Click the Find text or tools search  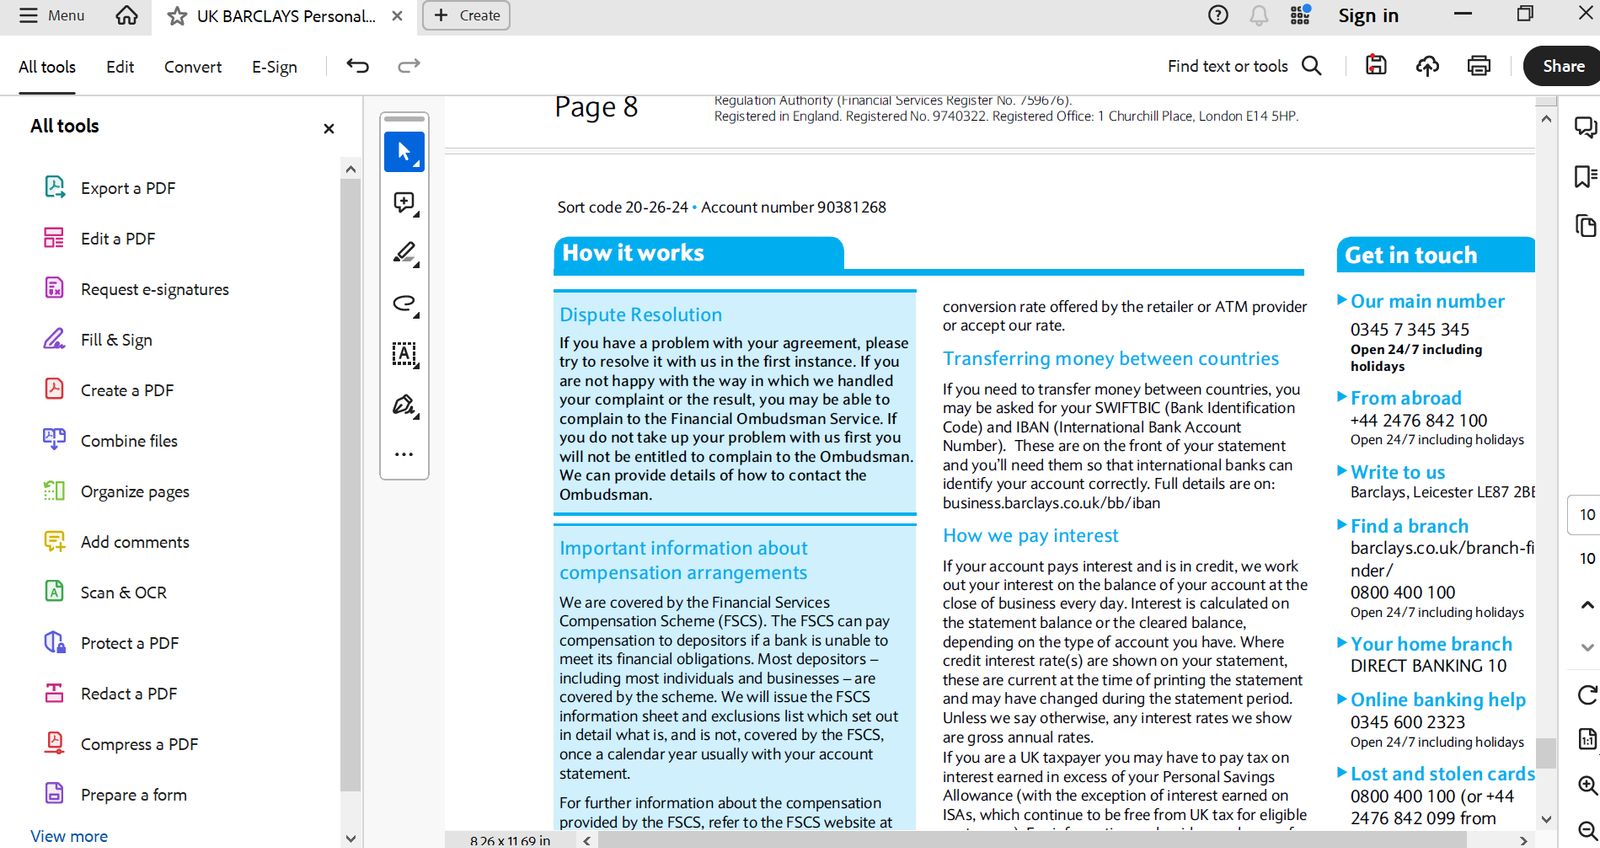pyautogui.click(x=1244, y=66)
